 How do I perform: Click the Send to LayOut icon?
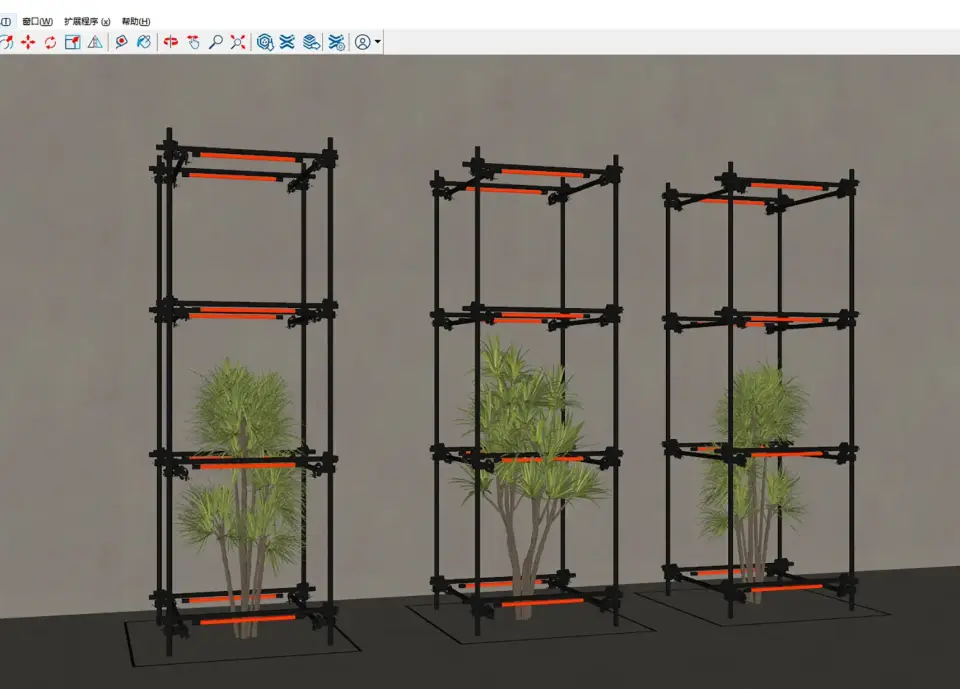[x=312, y=42]
